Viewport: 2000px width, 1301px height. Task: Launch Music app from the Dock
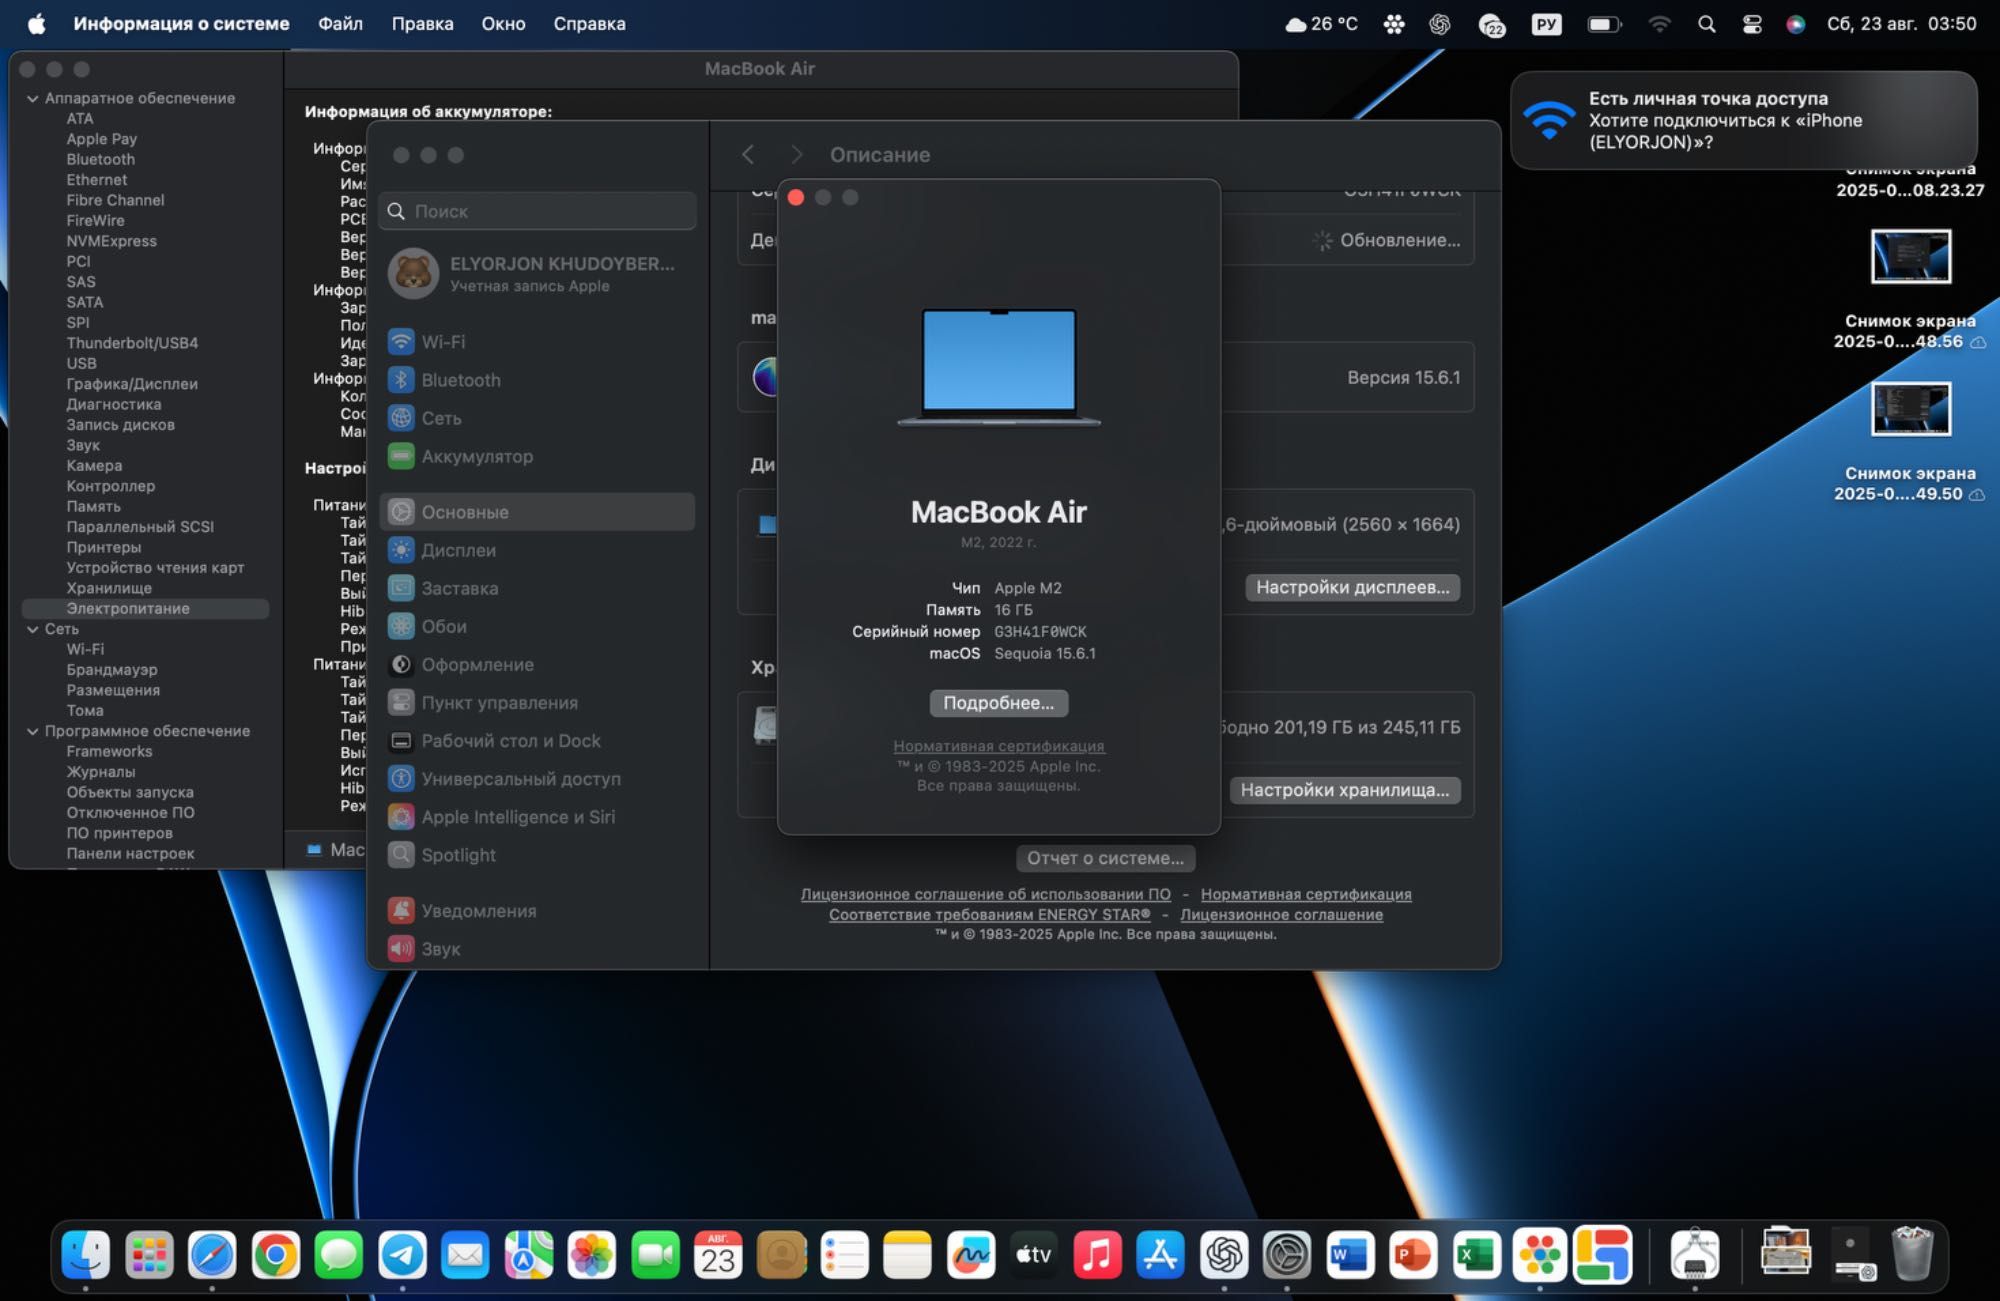point(1097,1254)
